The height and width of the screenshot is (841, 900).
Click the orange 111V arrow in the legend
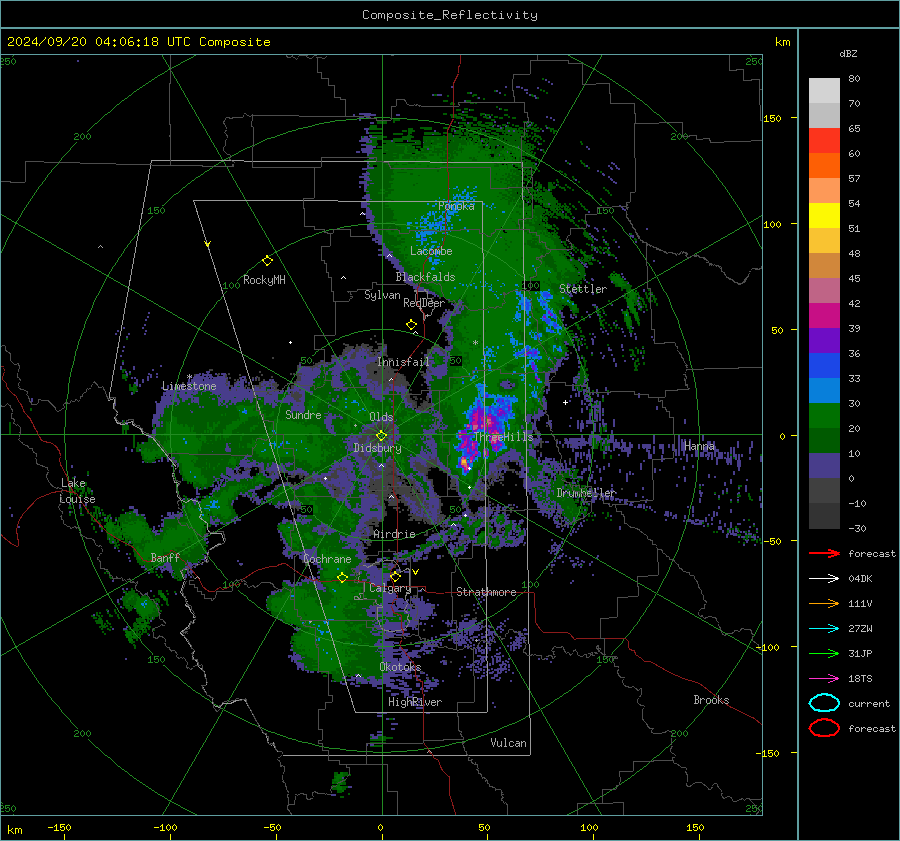coord(824,603)
